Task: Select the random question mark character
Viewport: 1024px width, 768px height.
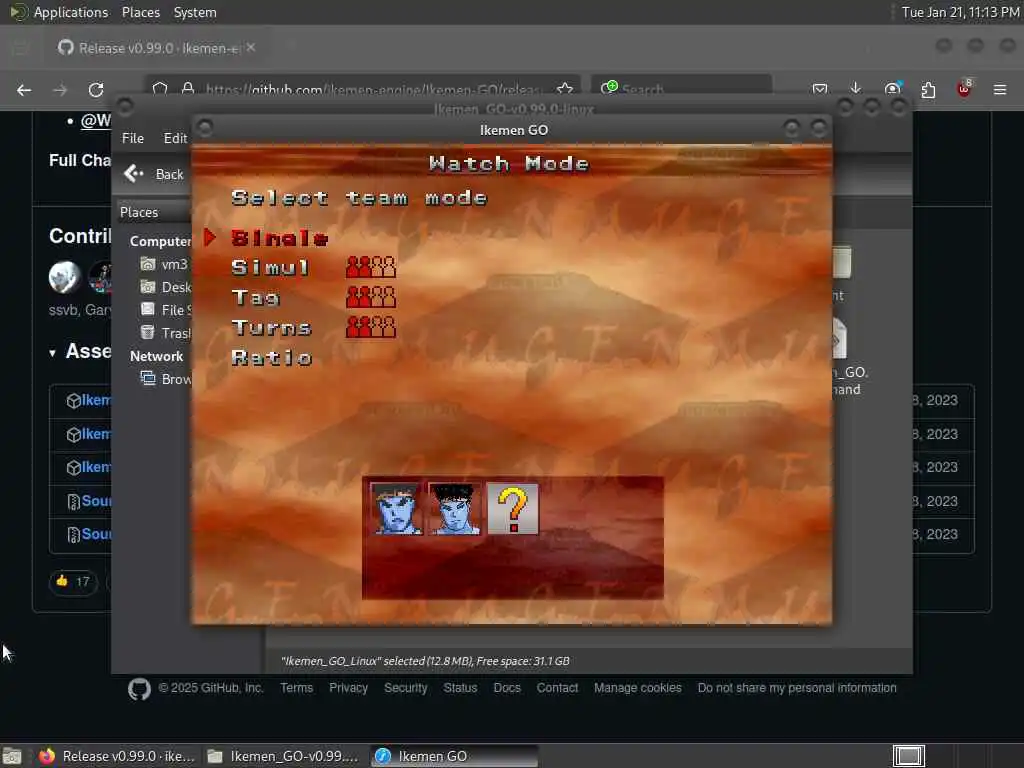Action: [x=513, y=509]
